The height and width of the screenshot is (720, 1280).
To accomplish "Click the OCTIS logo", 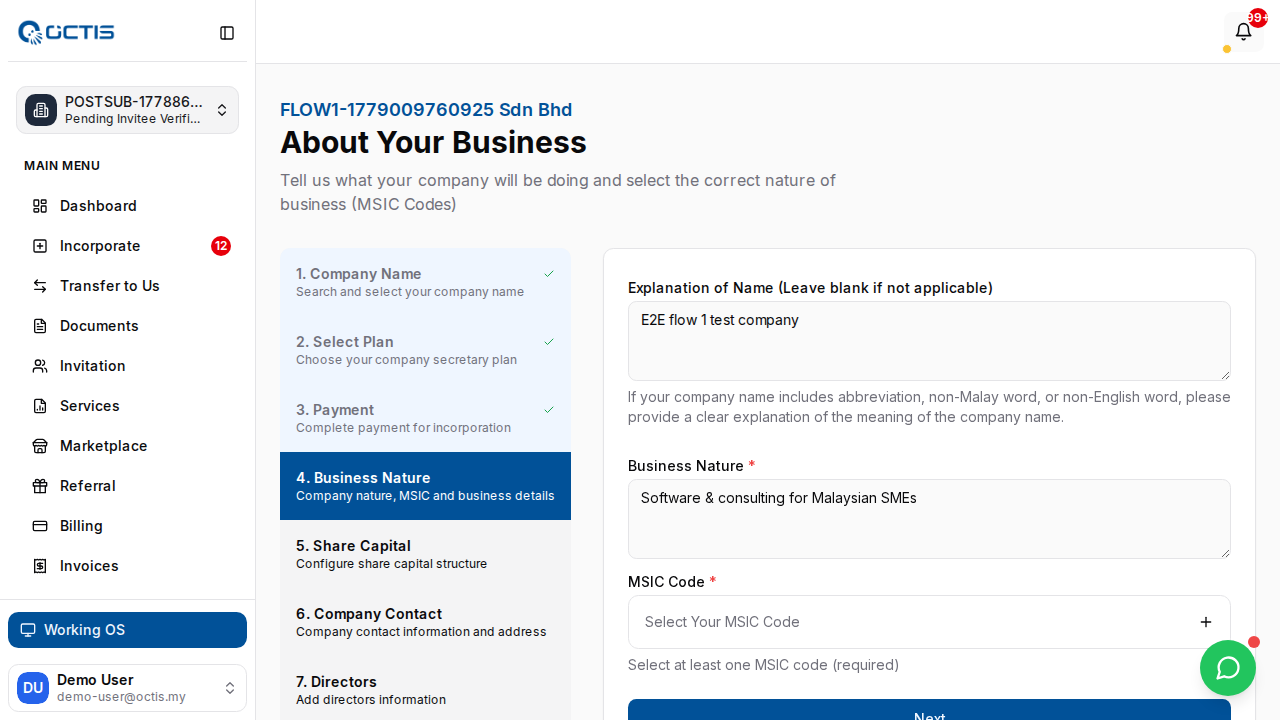I will tap(66, 32).
